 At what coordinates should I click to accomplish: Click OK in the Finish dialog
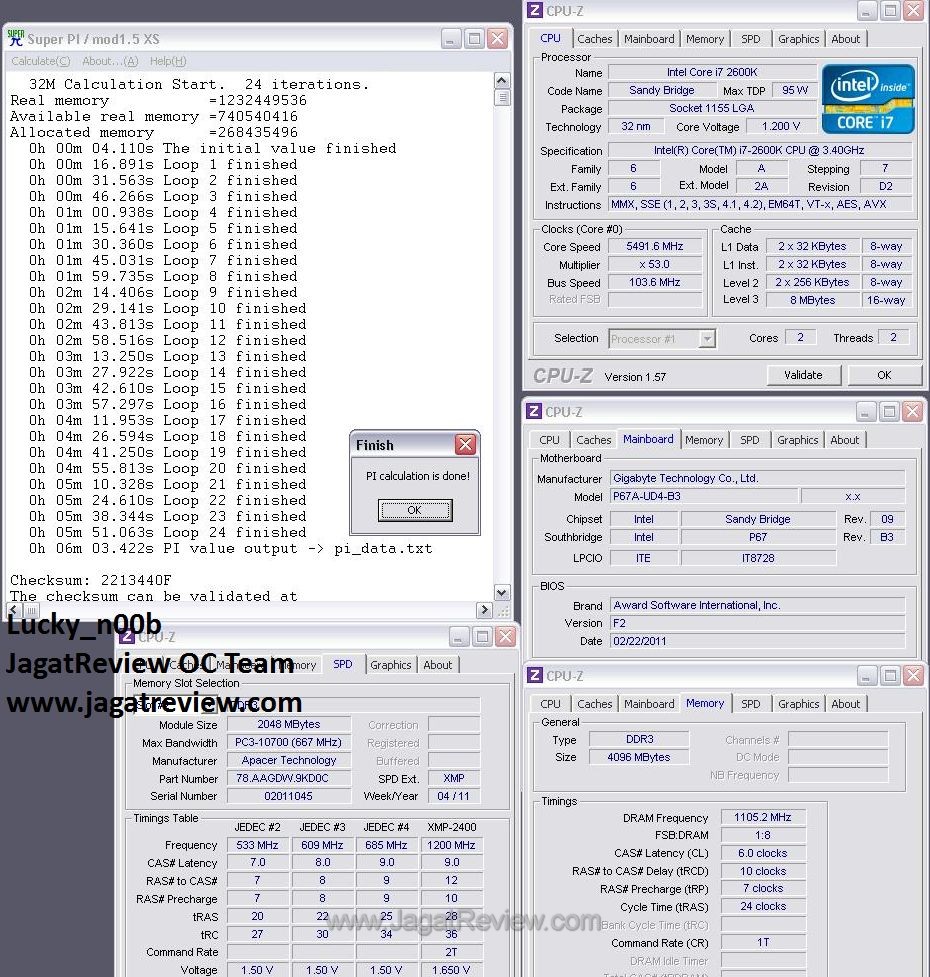pyautogui.click(x=415, y=510)
